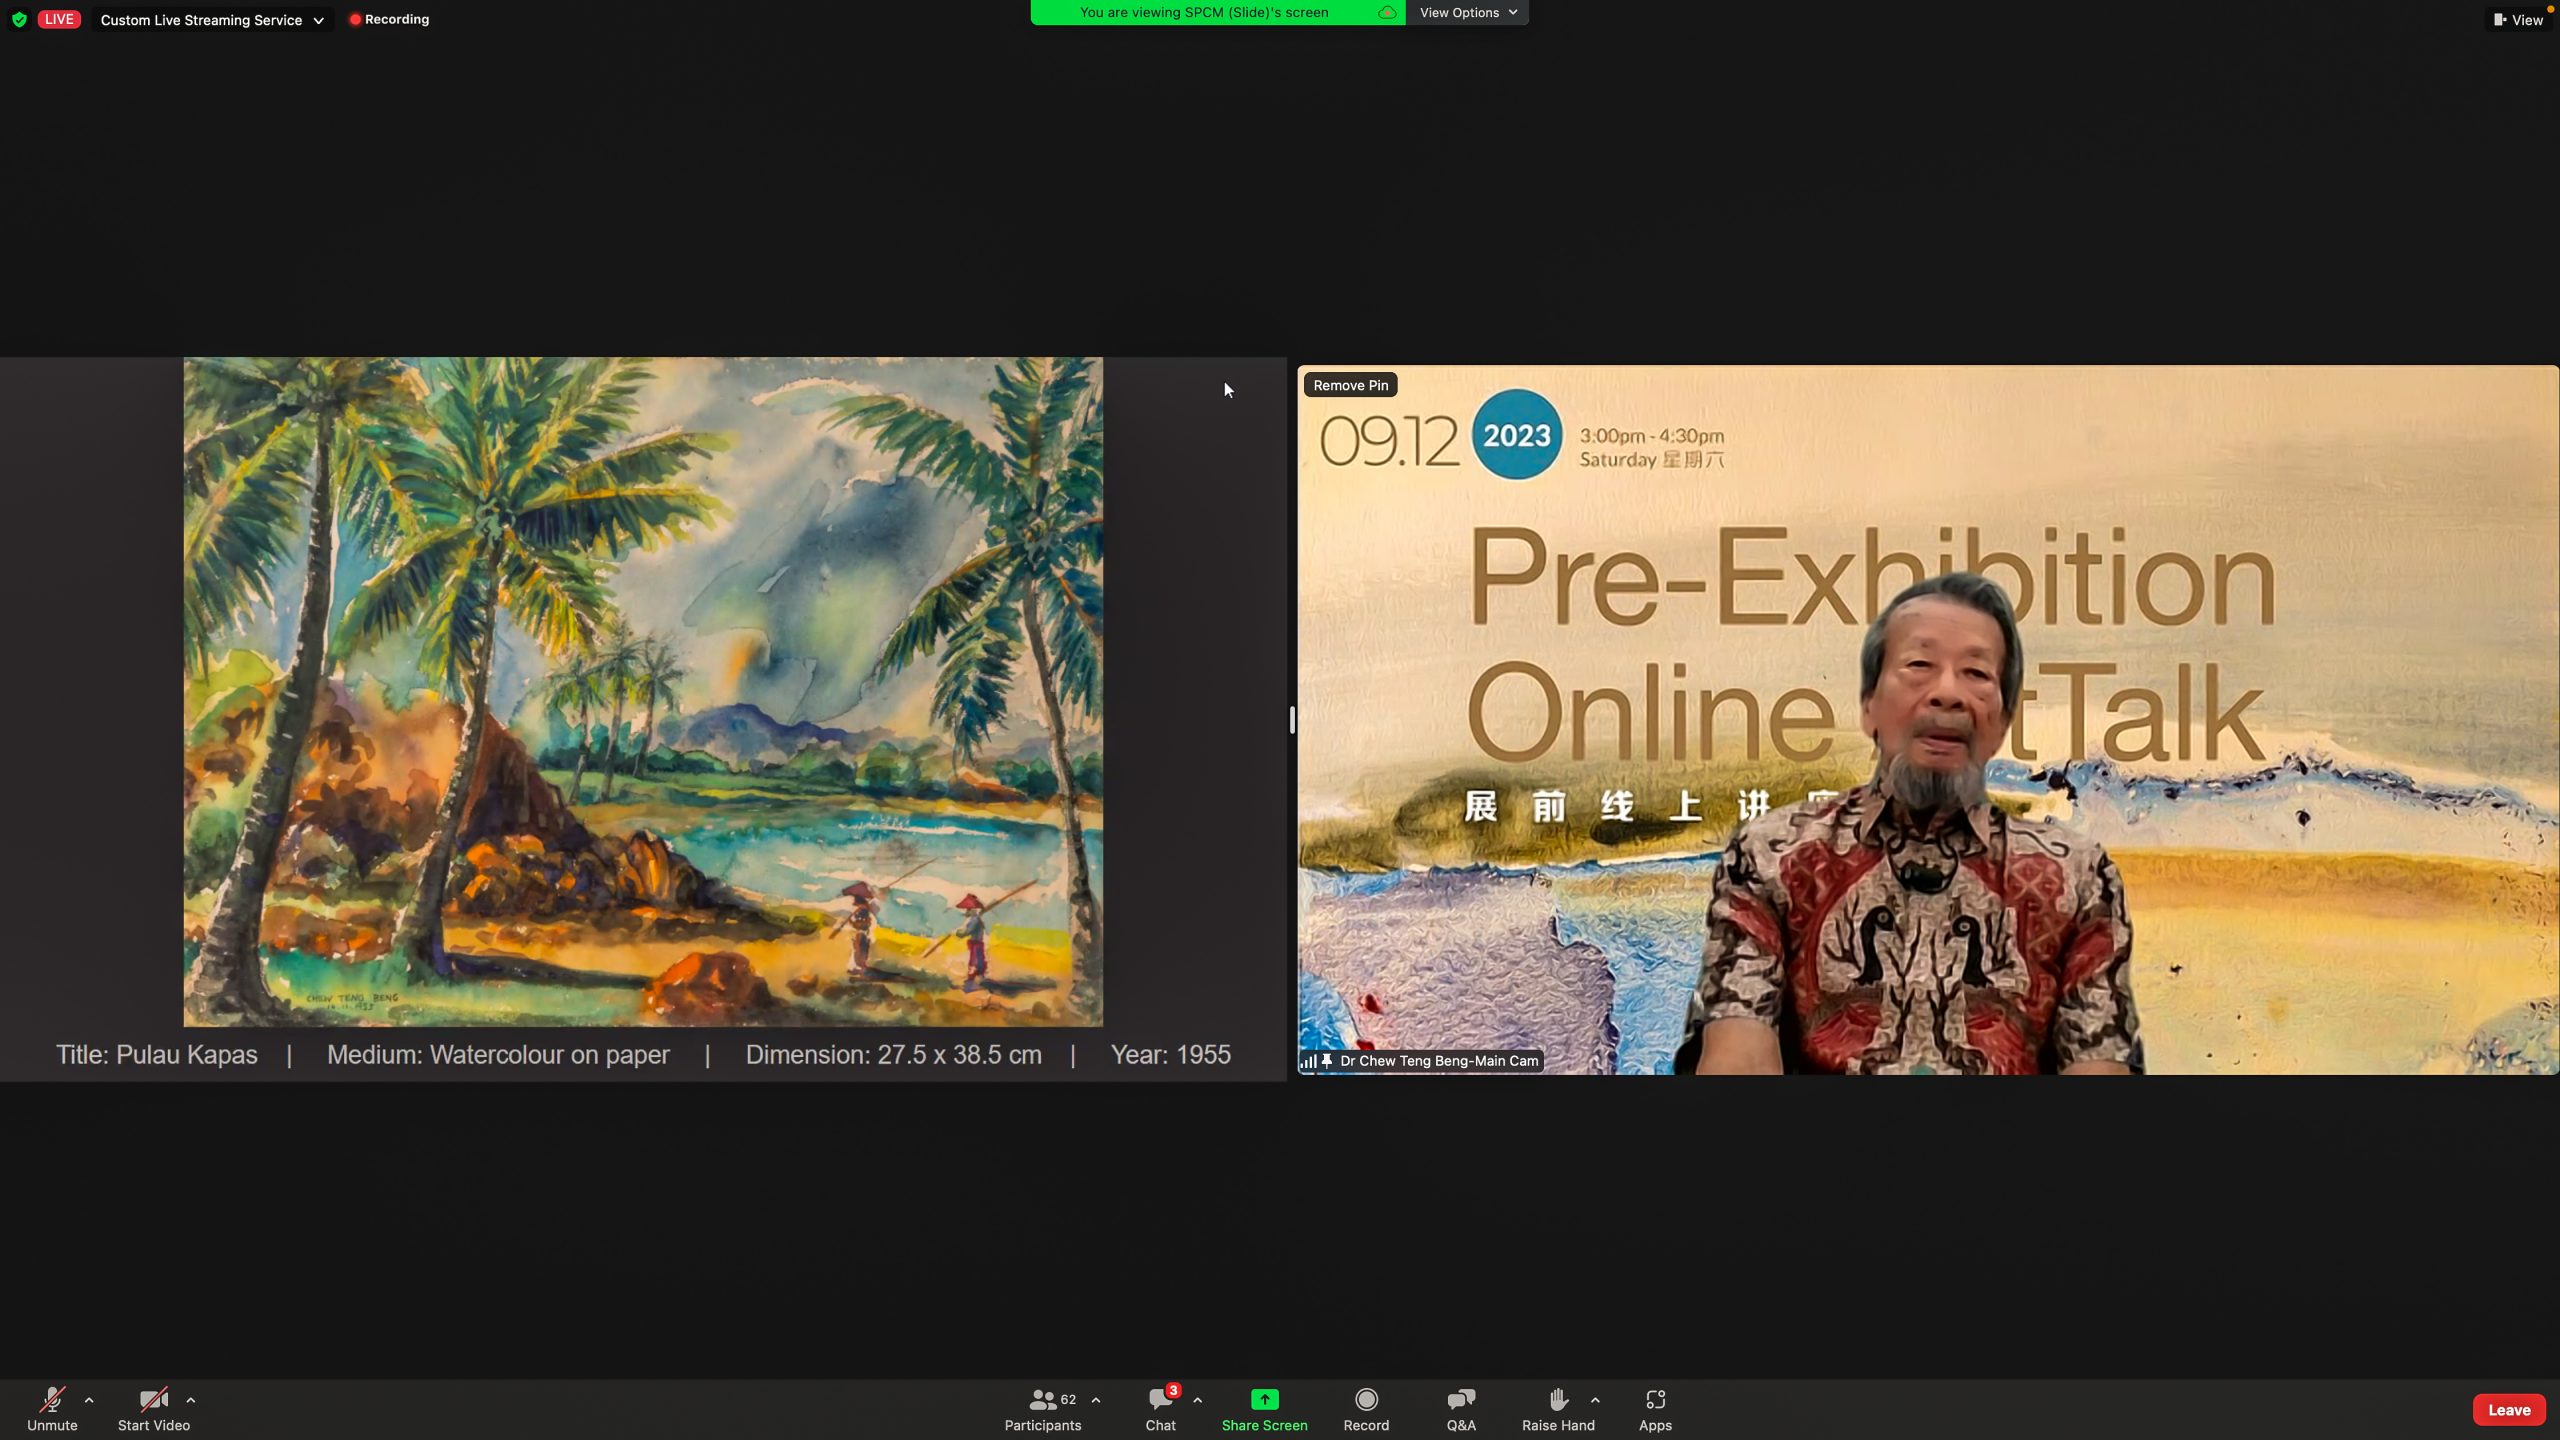Click the divider handle between slide and video

coord(1292,719)
